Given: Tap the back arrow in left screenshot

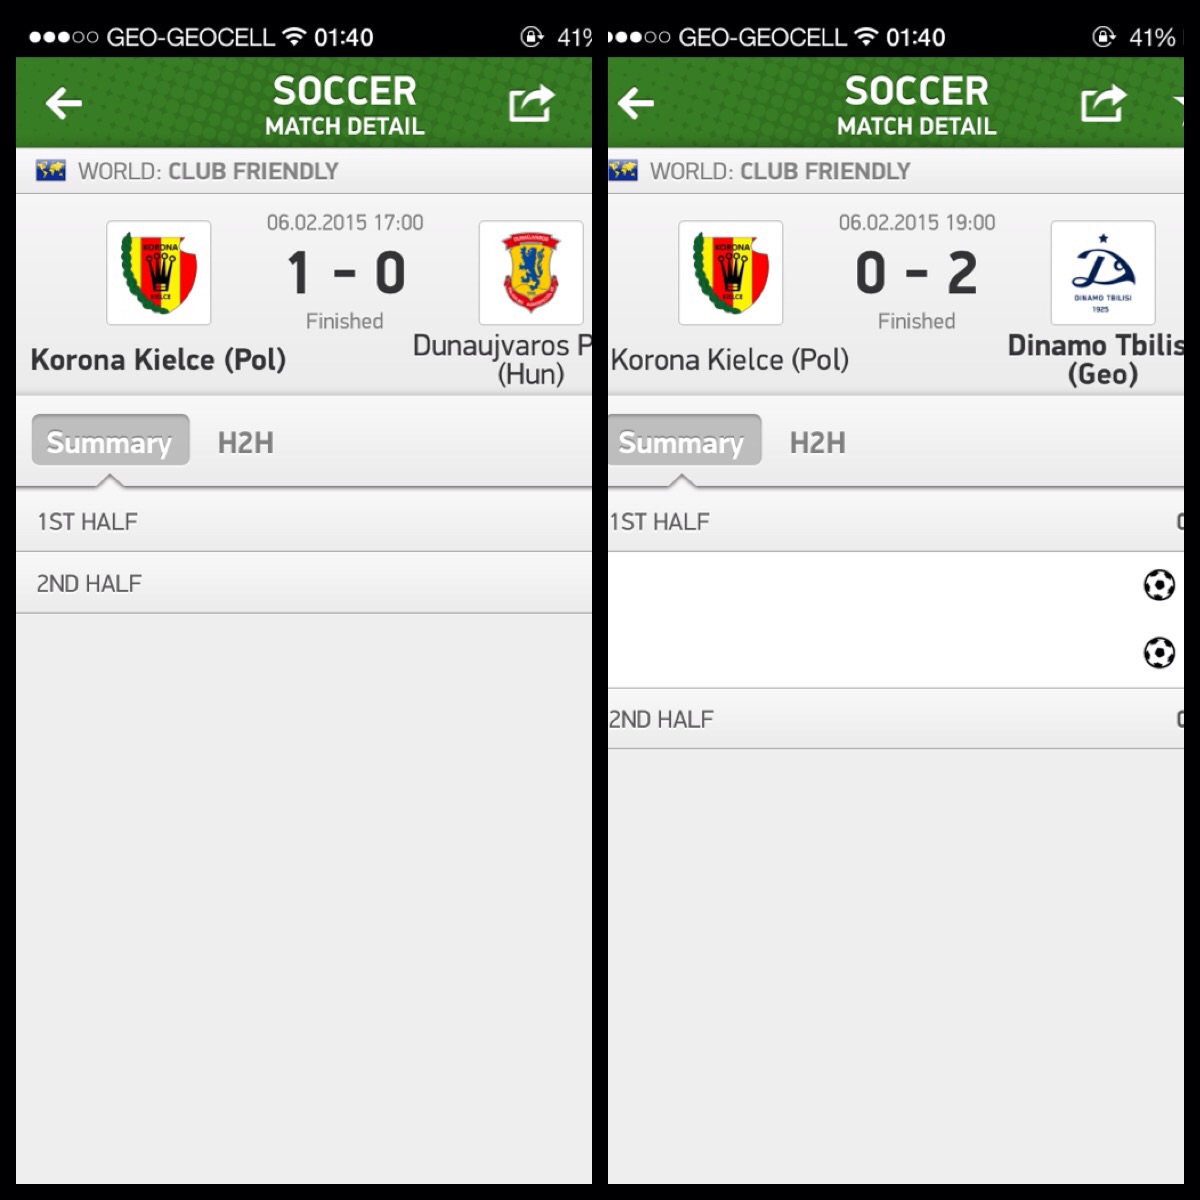Looking at the screenshot, I should [x=64, y=103].
